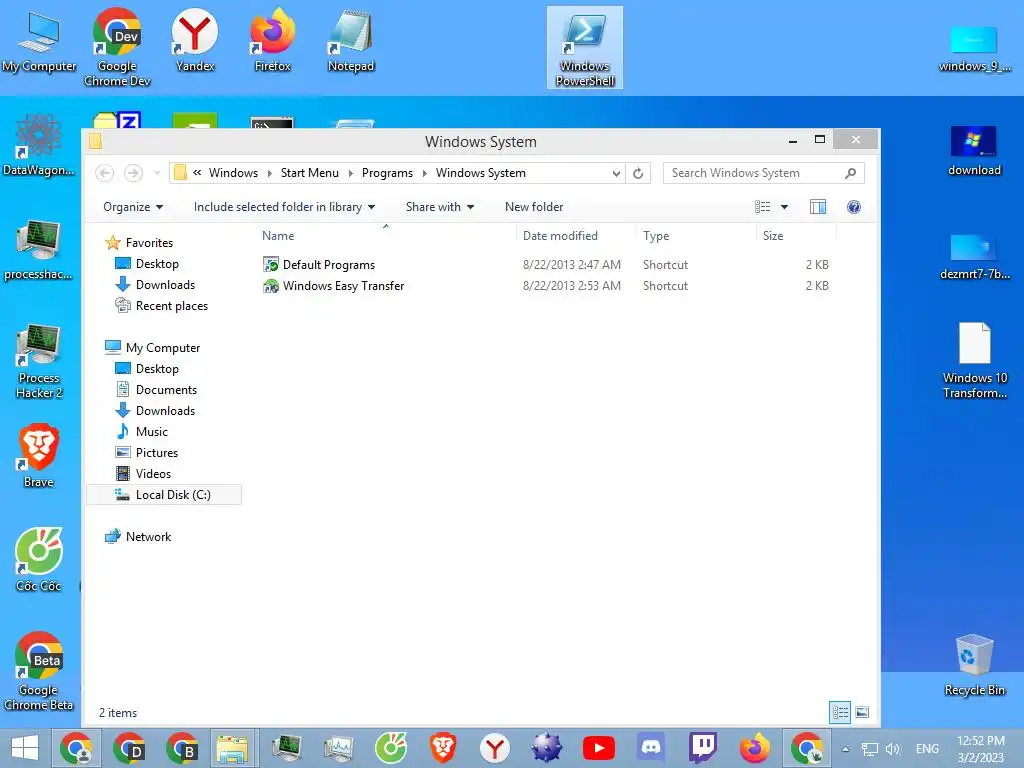This screenshot has width=1024, height=768.
Task: Click the Start button on taskbar
Action: pos(25,748)
